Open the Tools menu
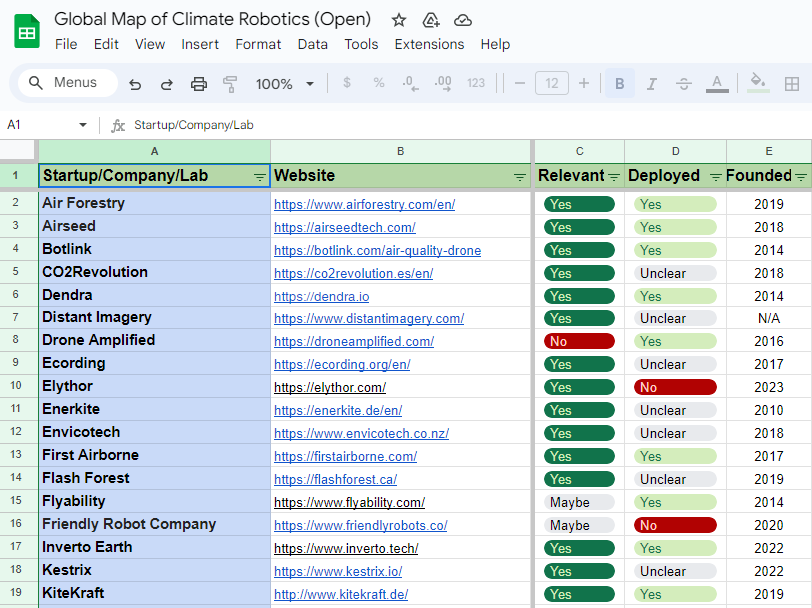Screen dimensions: 812x608 coord(361,45)
